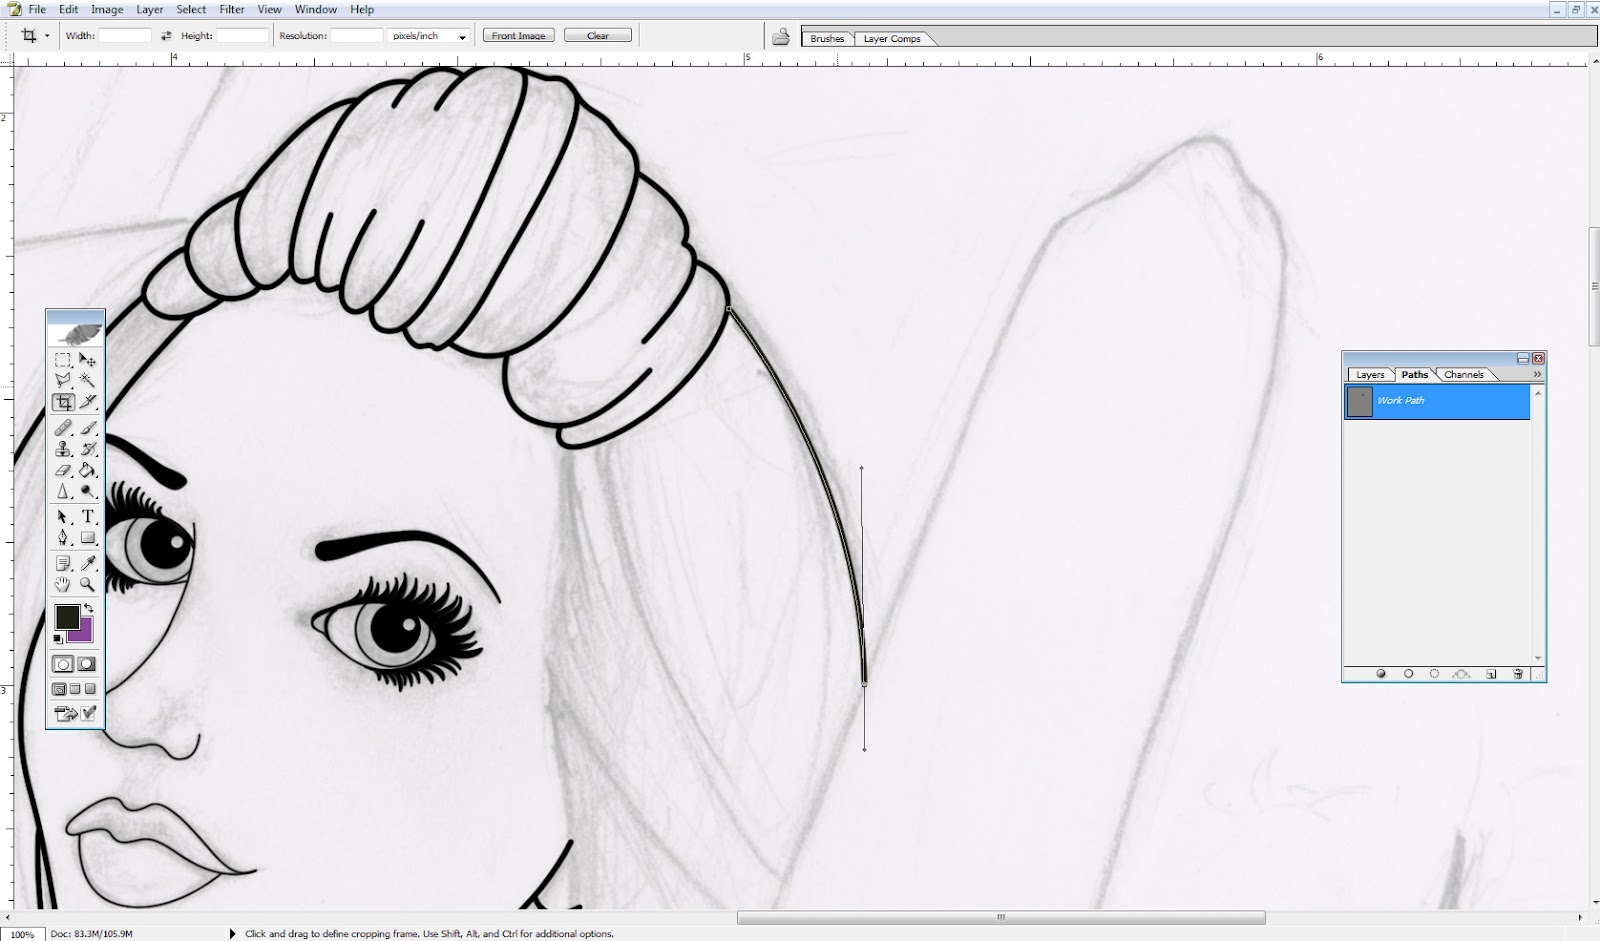Click the Work Path thumbnail
The width and height of the screenshot is (1600, 941).
(x=1359, y=401)
